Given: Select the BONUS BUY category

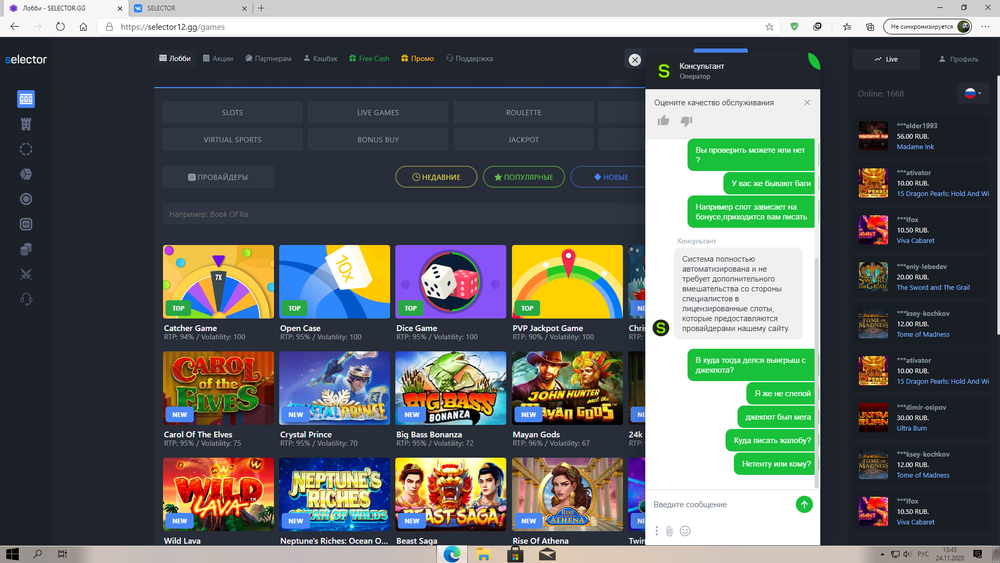Looking at the screenshot, I should point(378,140).
